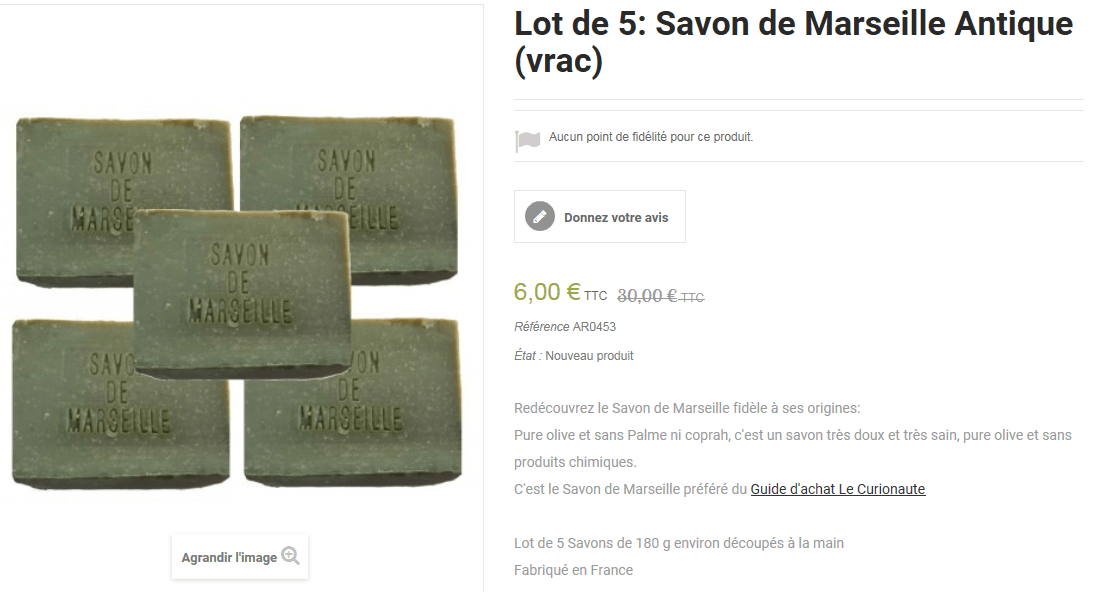
Task: Click the Redécouvrez le Savon de Marseille line
Action: pos(687,408)
